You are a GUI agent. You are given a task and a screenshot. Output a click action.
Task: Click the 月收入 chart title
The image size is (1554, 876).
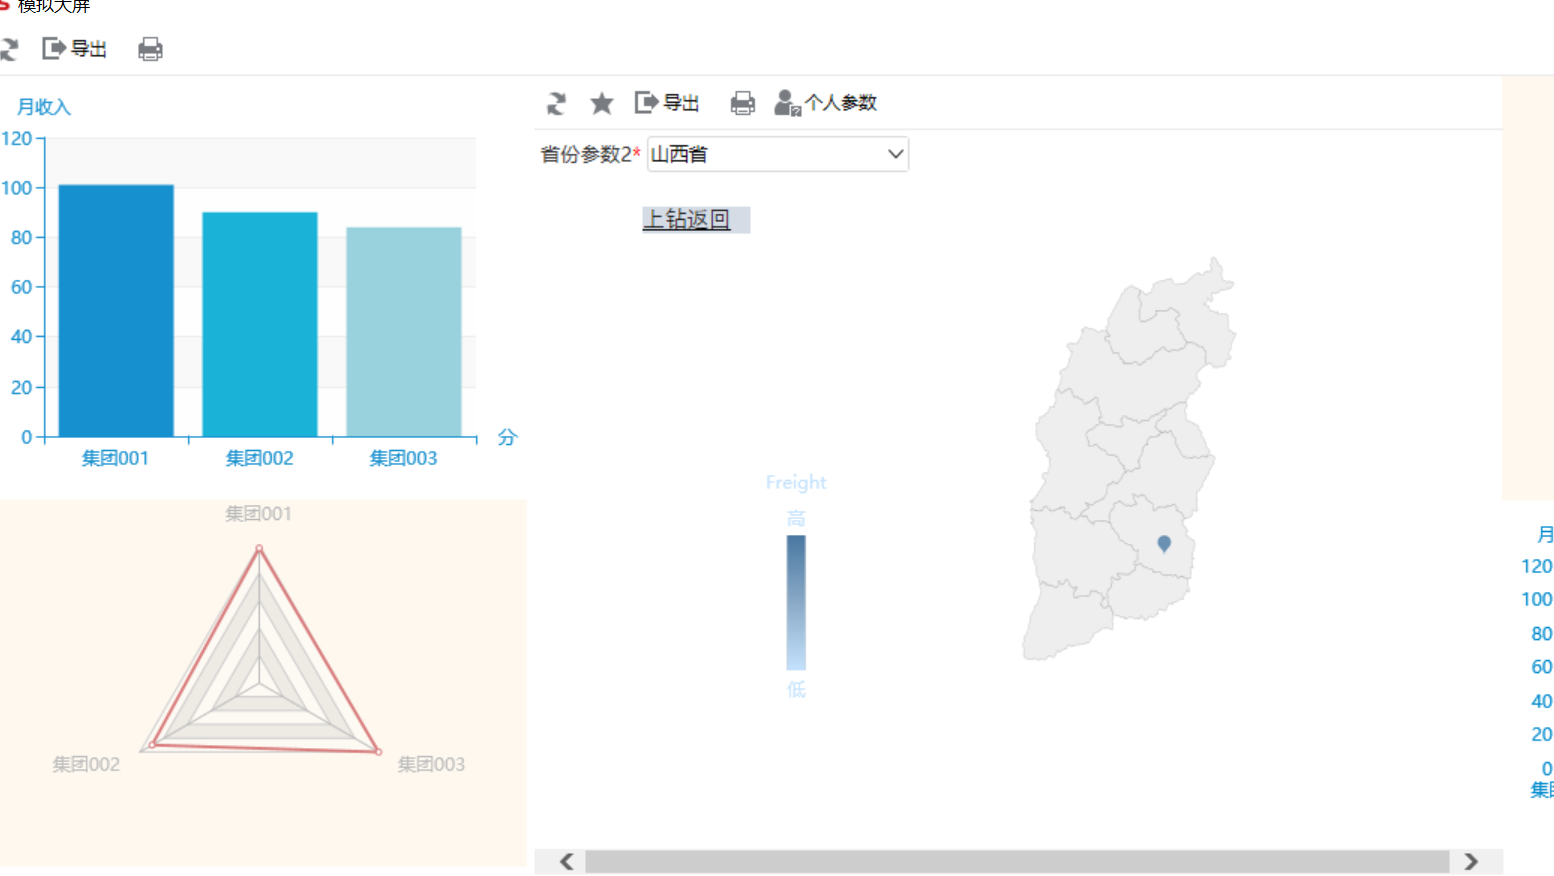[44, 107]
